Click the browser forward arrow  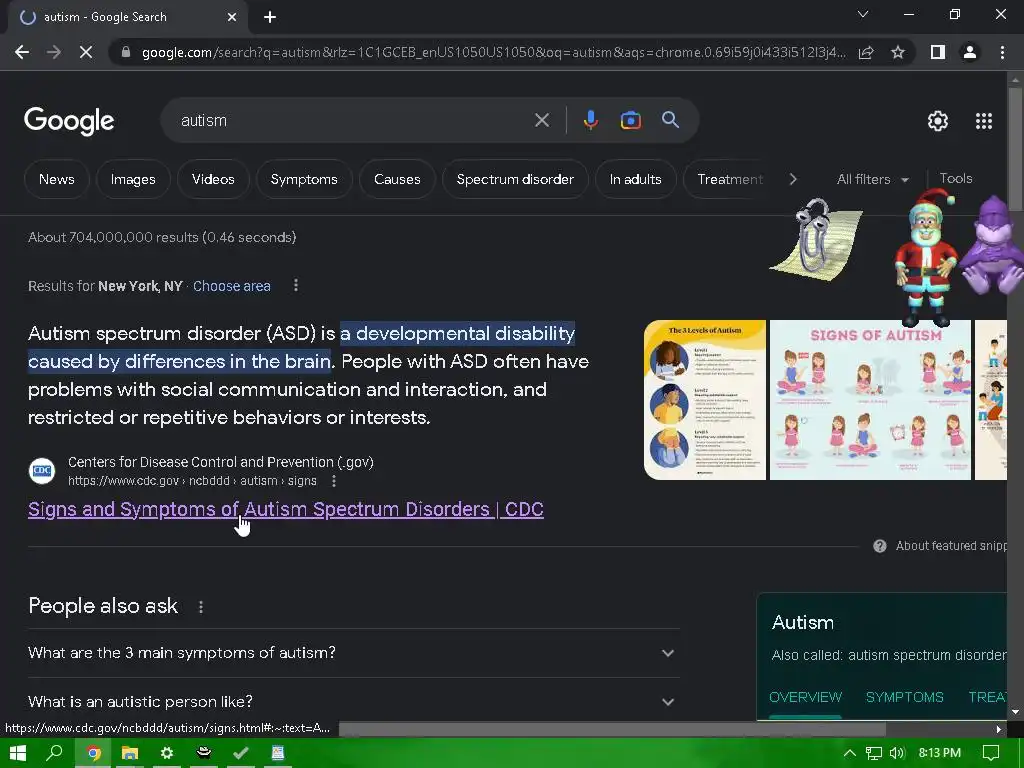[54, 52]
